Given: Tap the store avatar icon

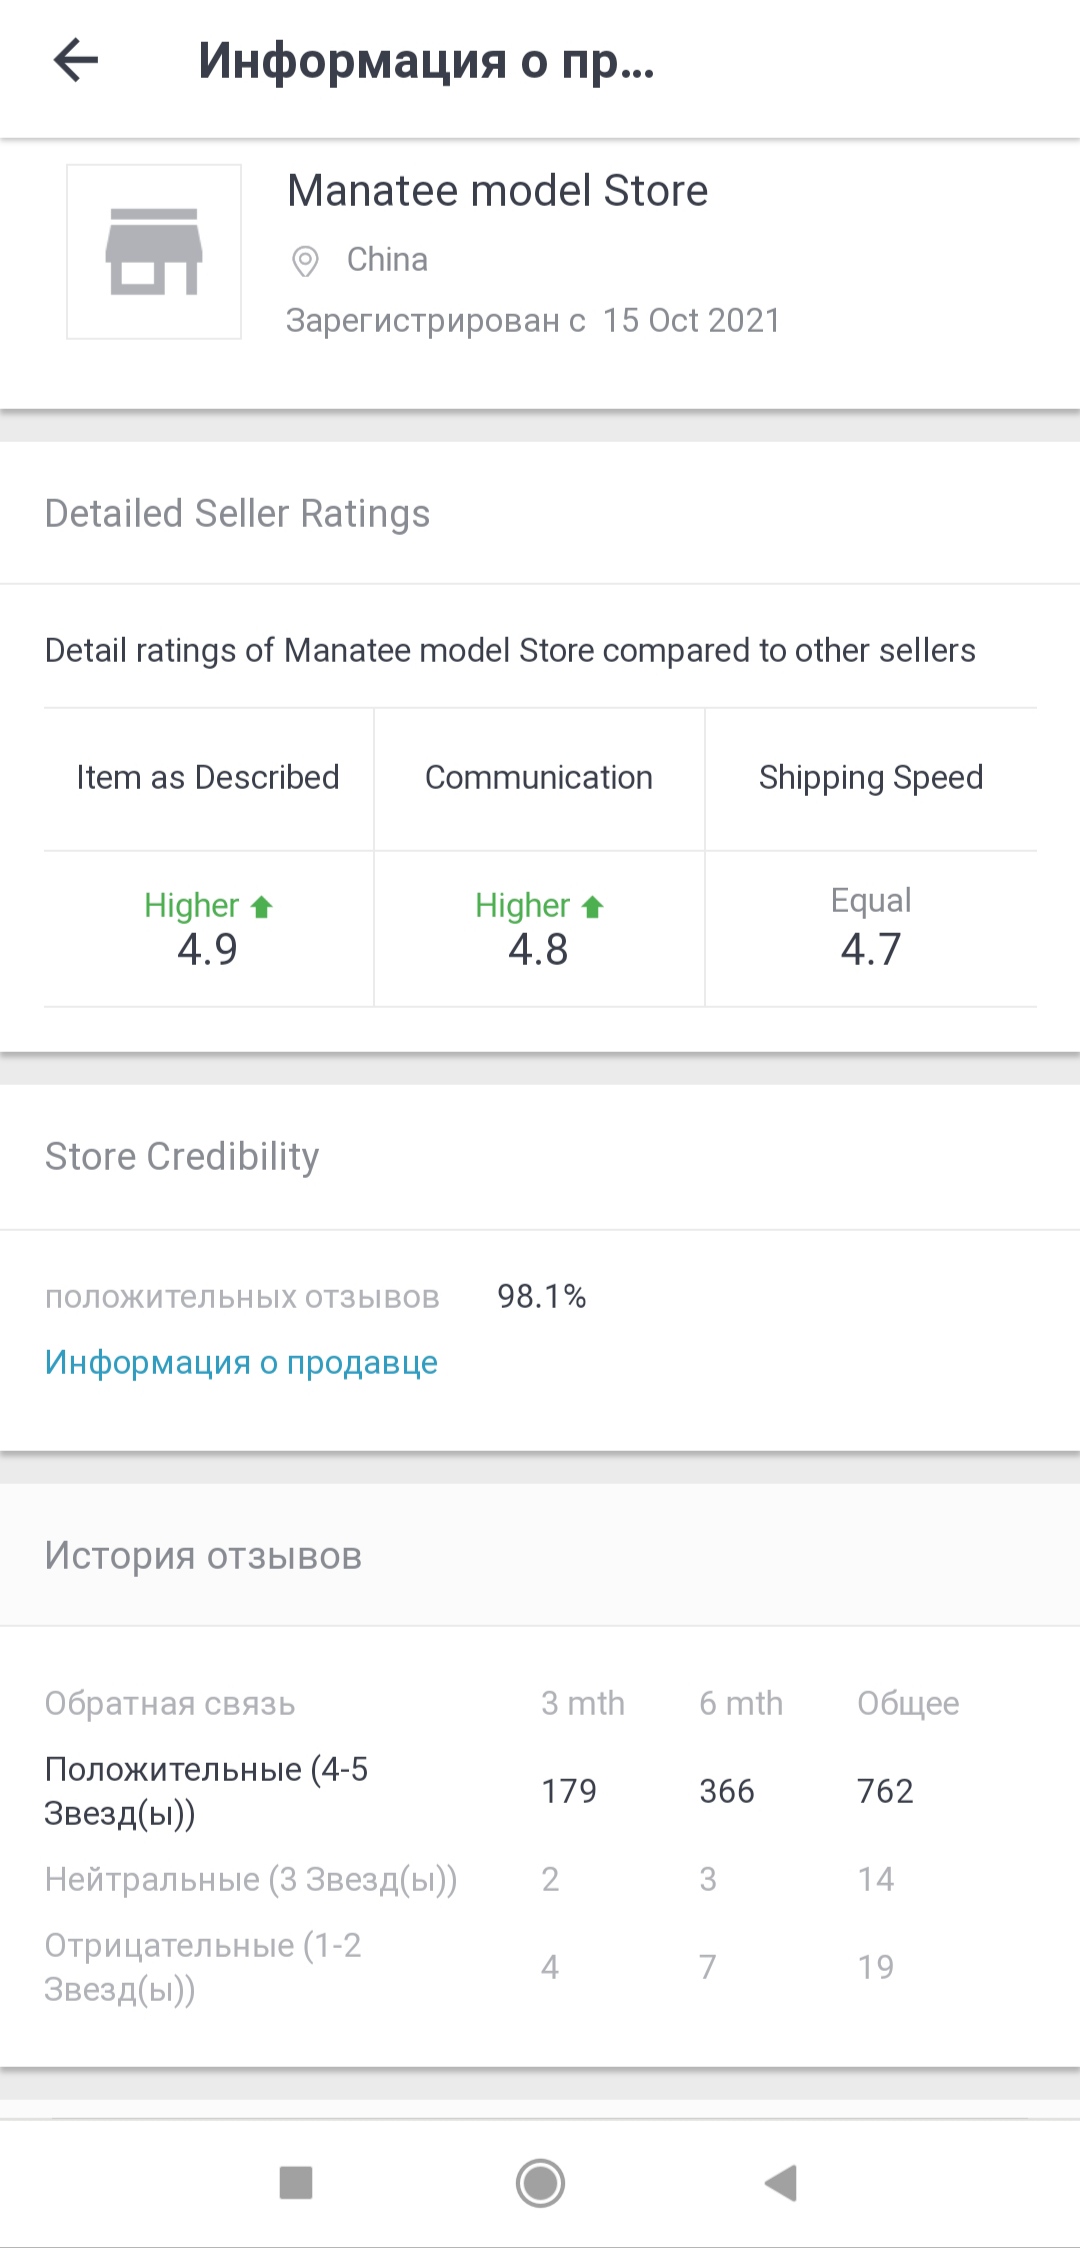Looking at the screenshot, I should pyautogui.click(x=154, y=252).
